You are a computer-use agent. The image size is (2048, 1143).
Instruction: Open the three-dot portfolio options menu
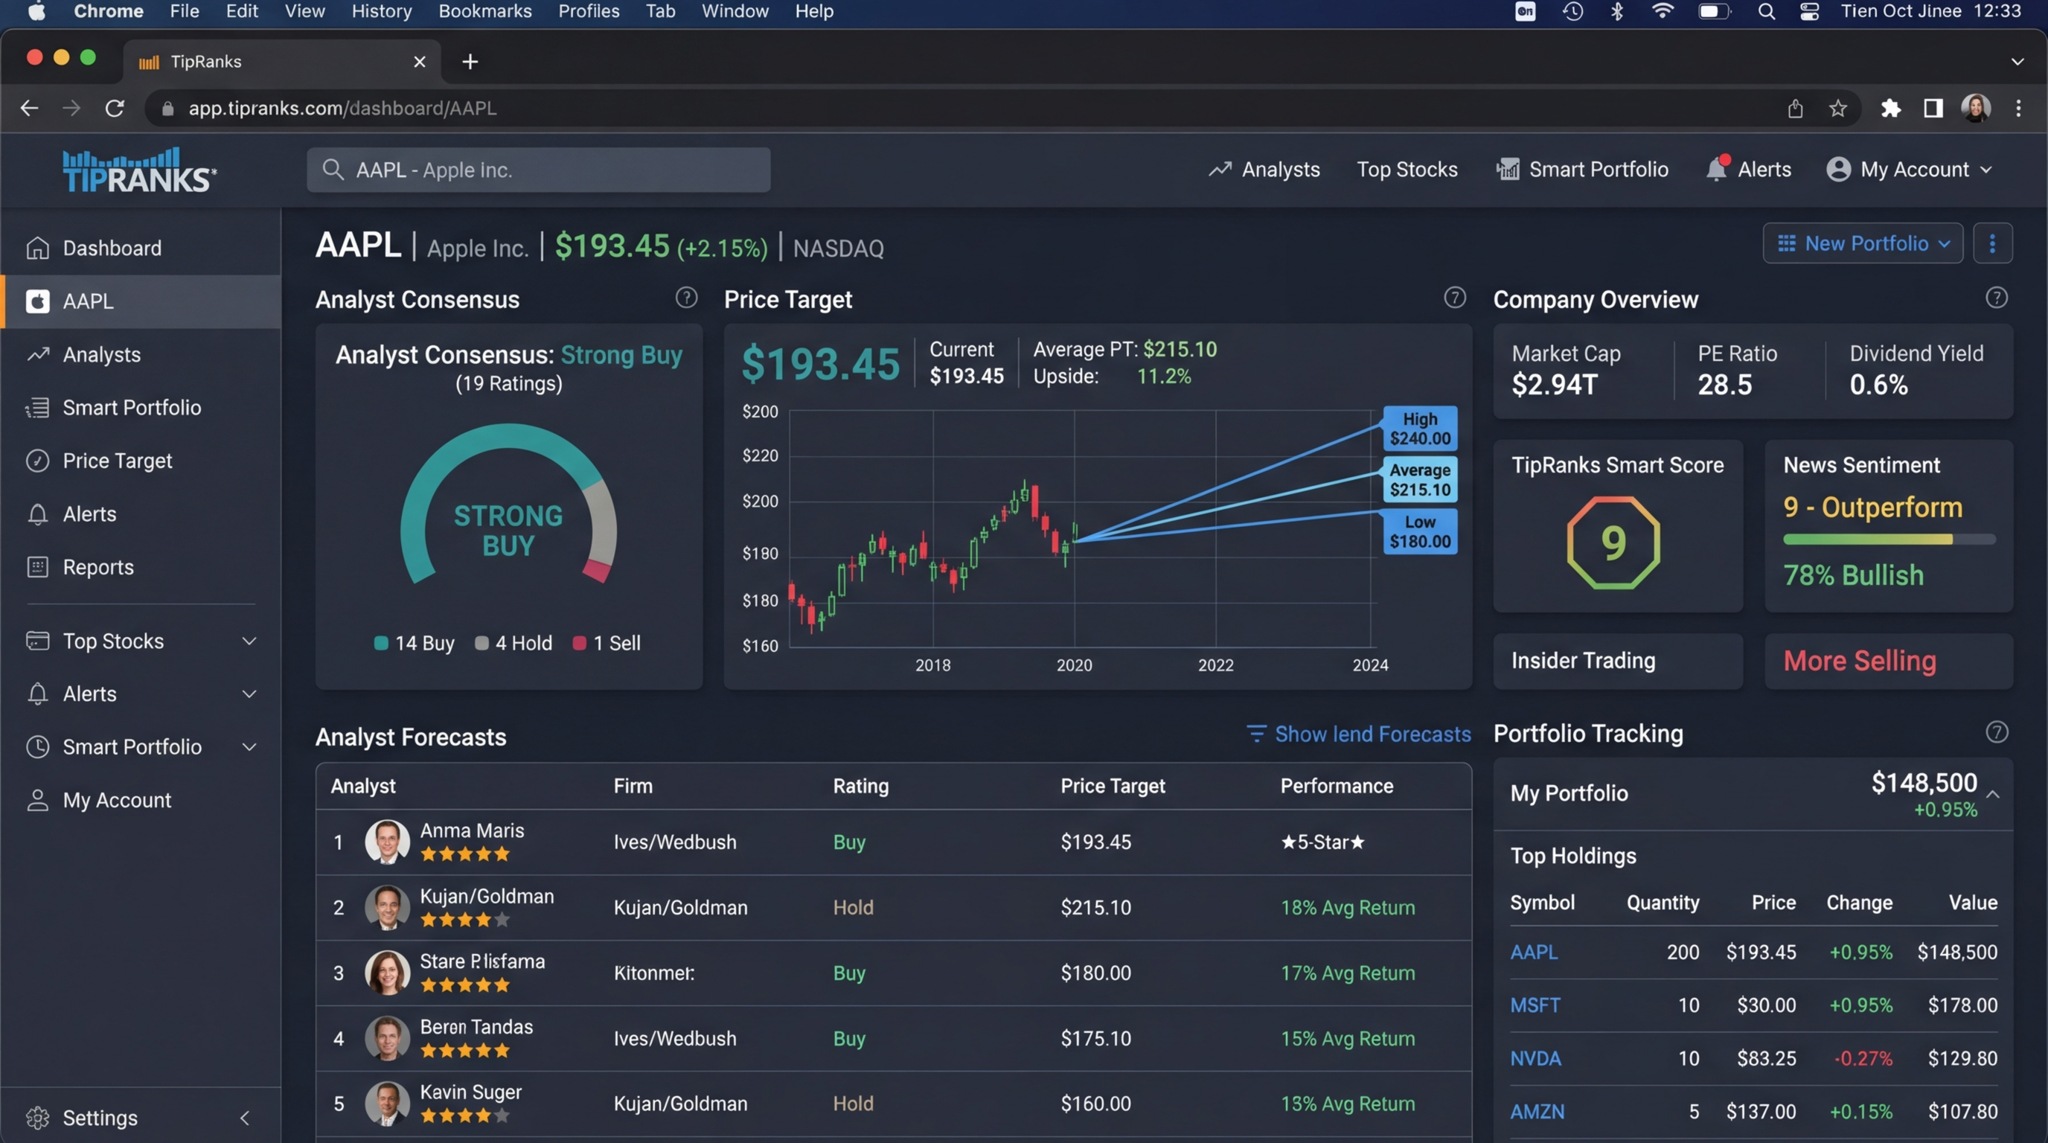coord(1992,244)
